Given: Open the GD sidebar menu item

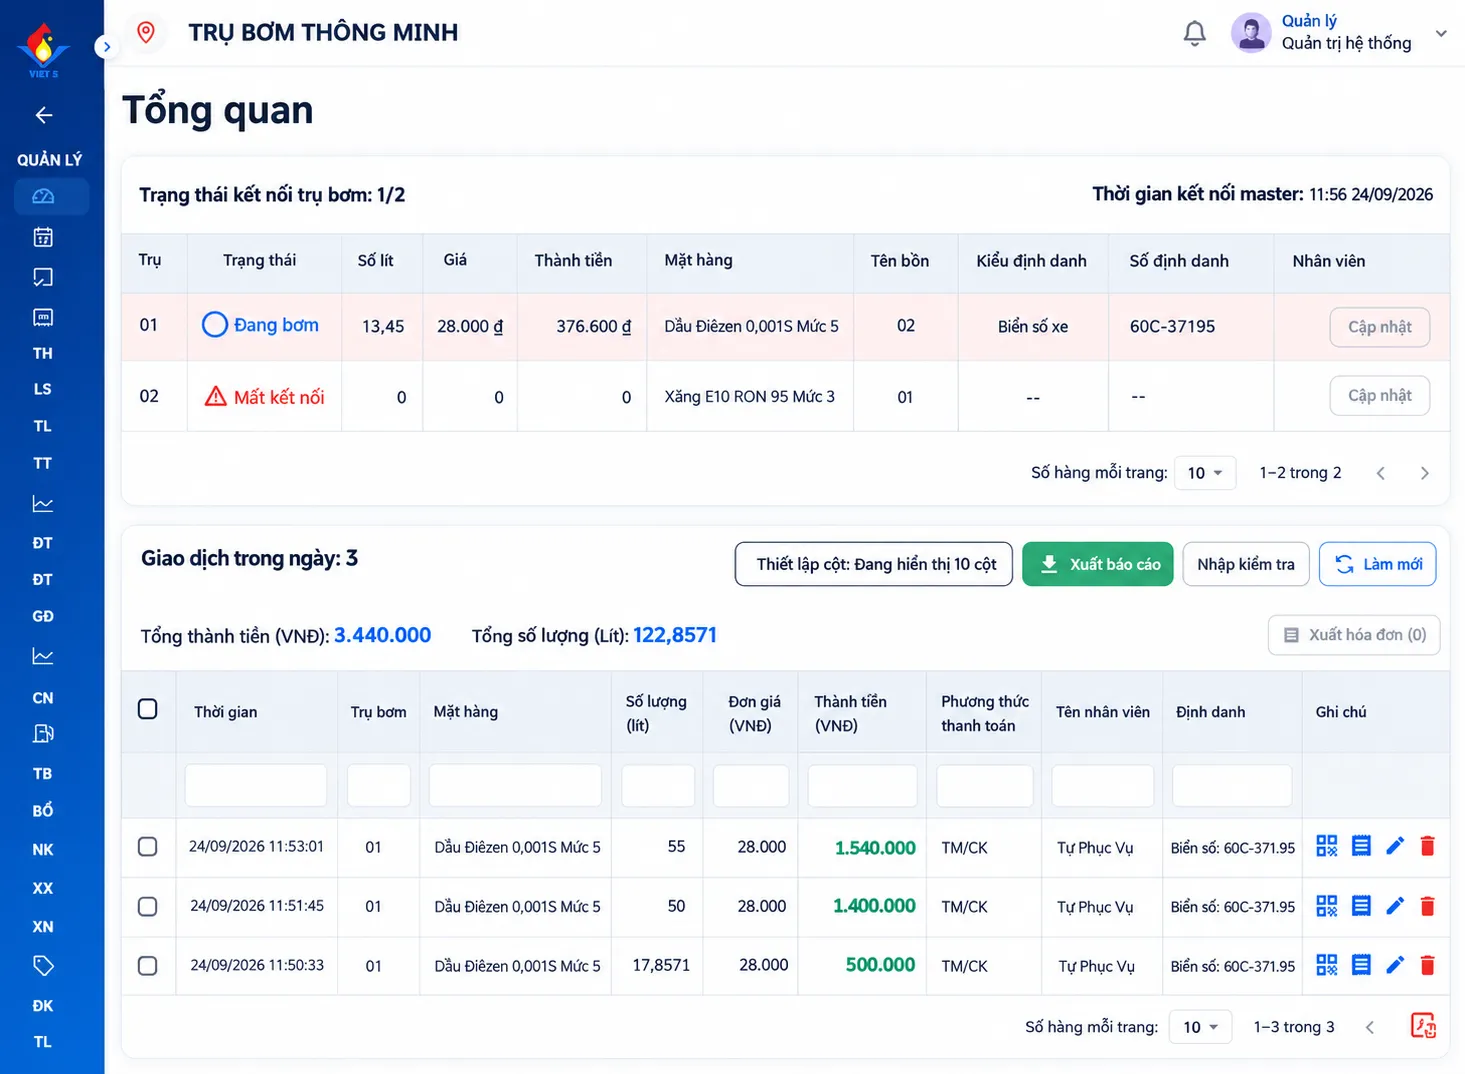Looking at the screenshot, I should (43, 616).
